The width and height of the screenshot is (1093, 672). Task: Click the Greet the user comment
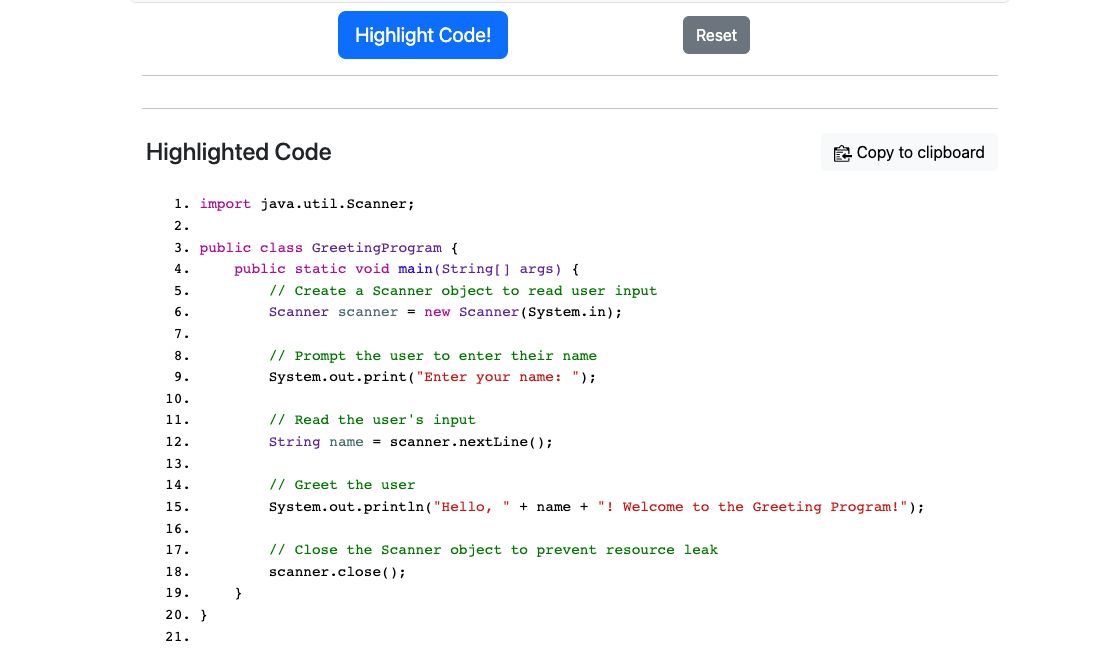pos(341,485)
